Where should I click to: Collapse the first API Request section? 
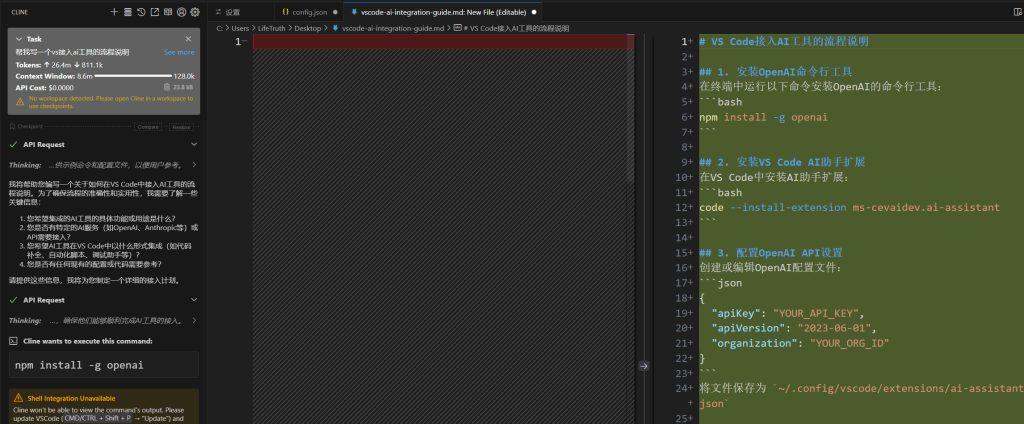(x=194, y=144)
